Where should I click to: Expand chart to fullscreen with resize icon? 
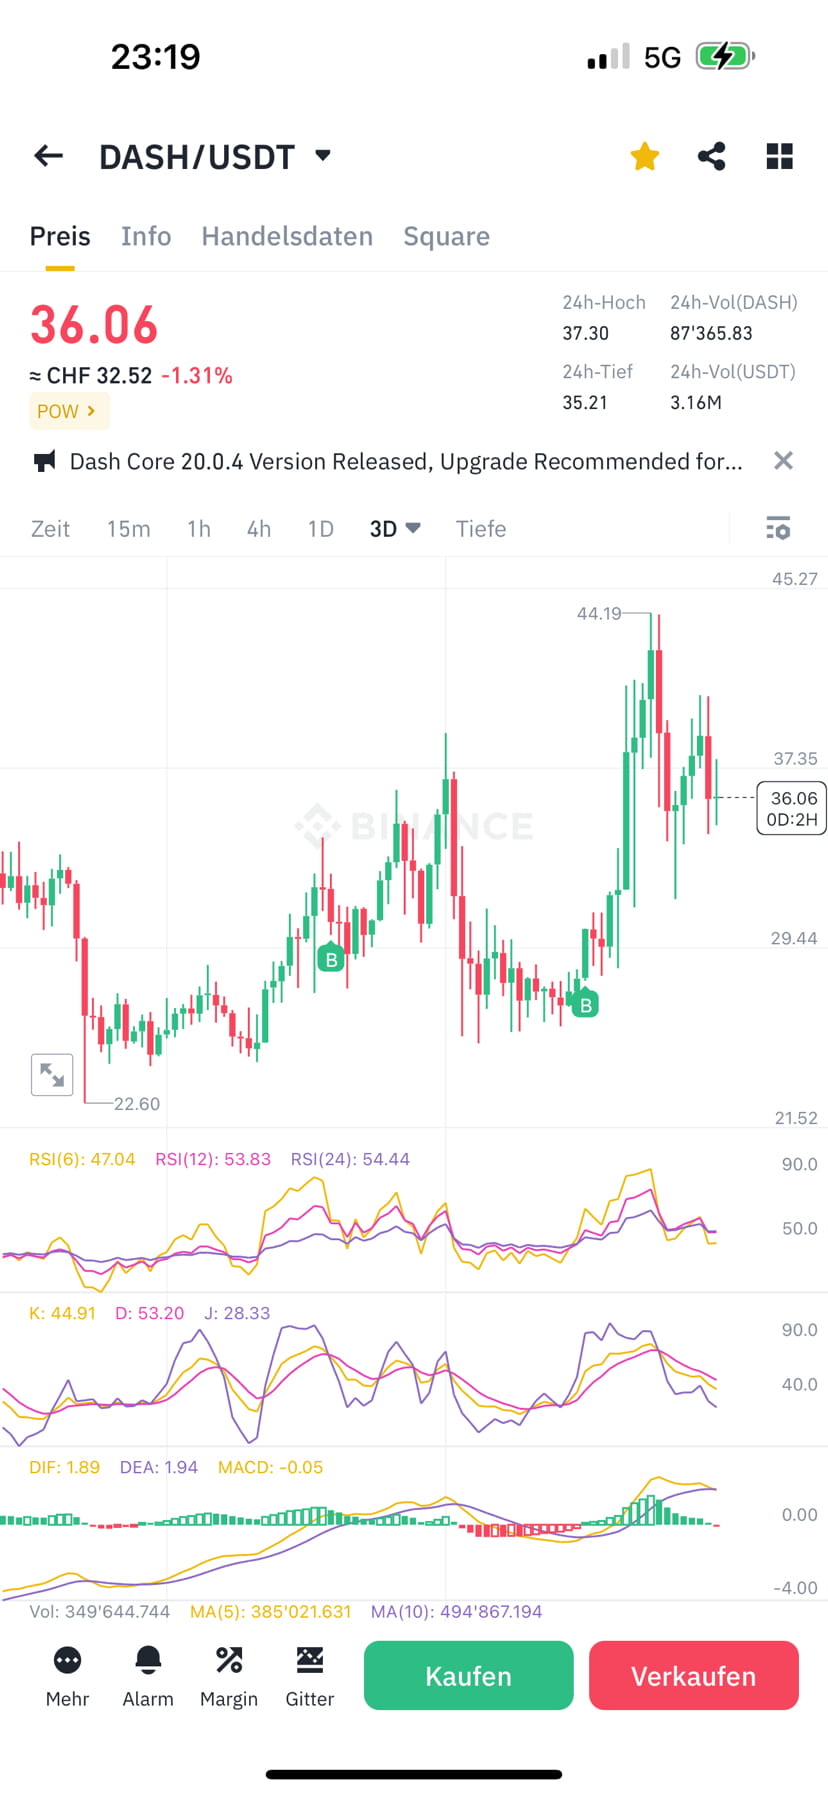pos(52,1074)
